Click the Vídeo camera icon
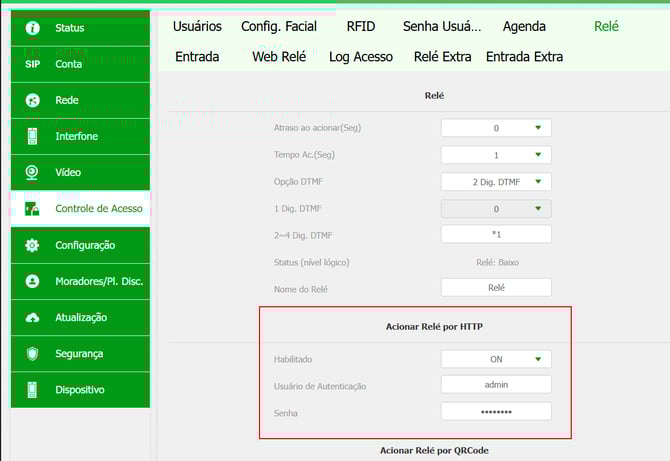 point(32,172)
